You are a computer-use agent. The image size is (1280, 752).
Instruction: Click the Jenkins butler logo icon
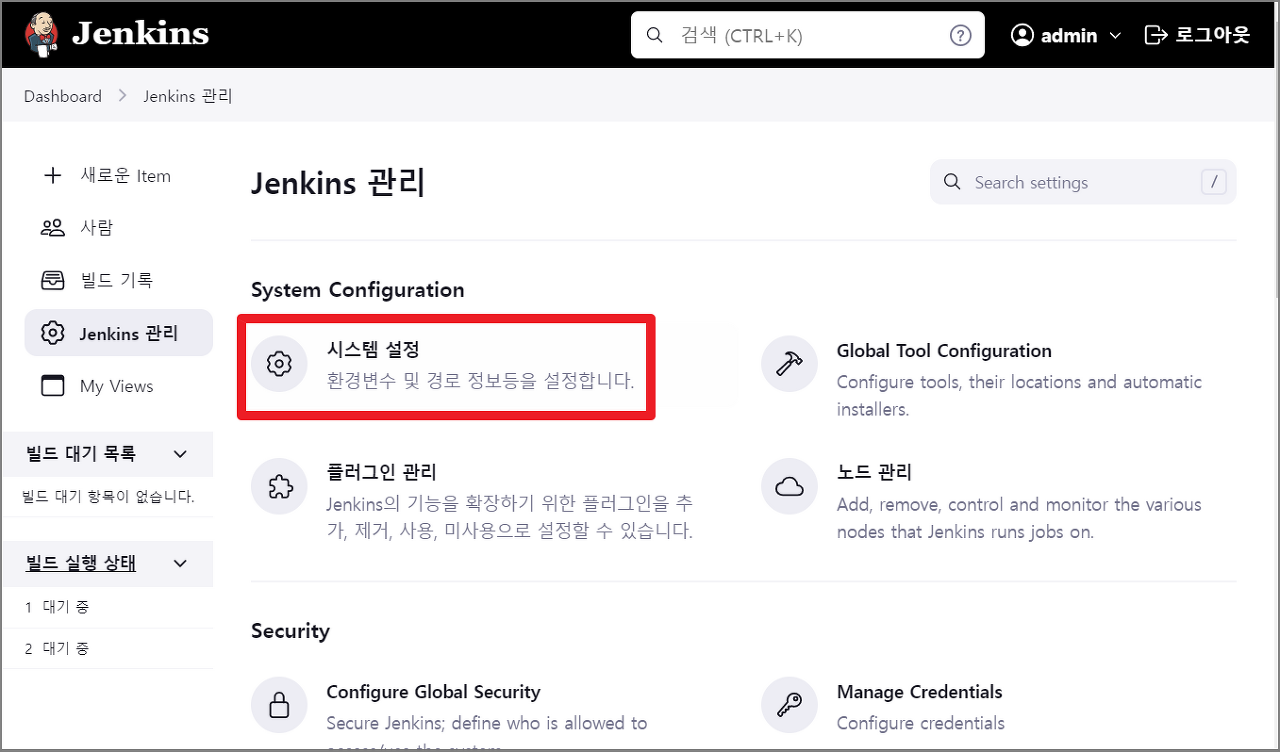pos(41,35)
